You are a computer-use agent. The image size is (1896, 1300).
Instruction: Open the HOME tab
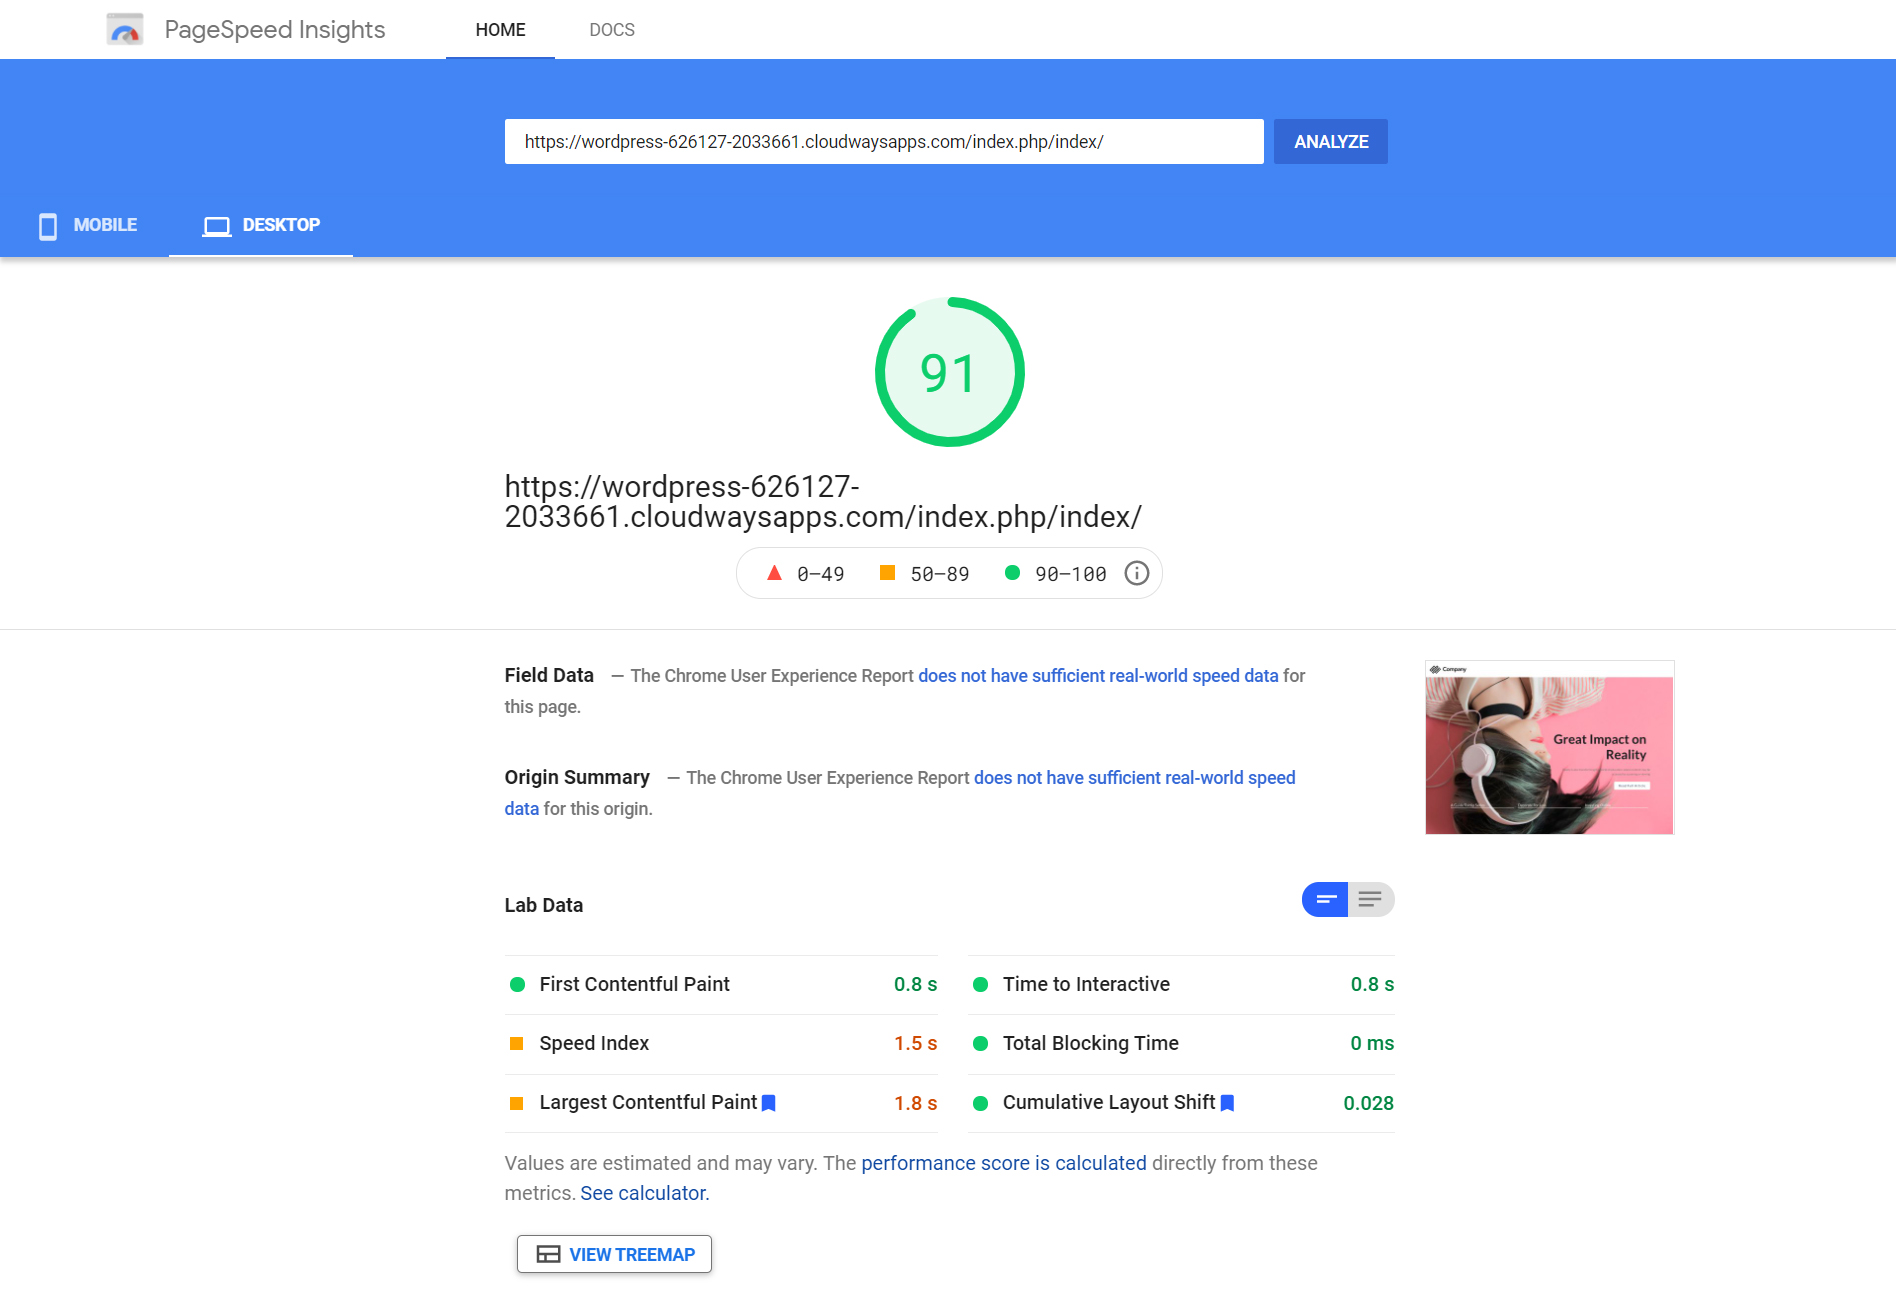[500, 29]
